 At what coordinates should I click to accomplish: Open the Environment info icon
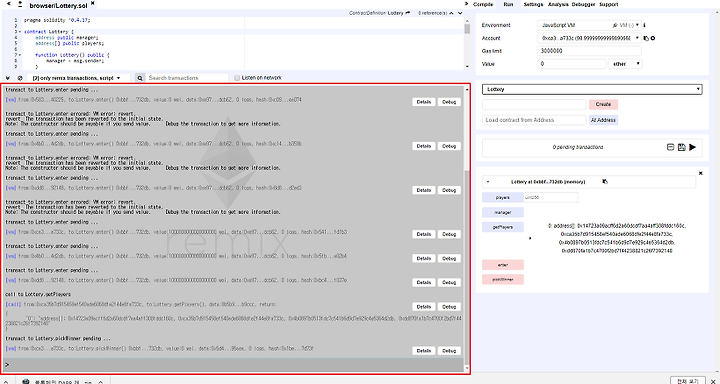tap(644, 25)
